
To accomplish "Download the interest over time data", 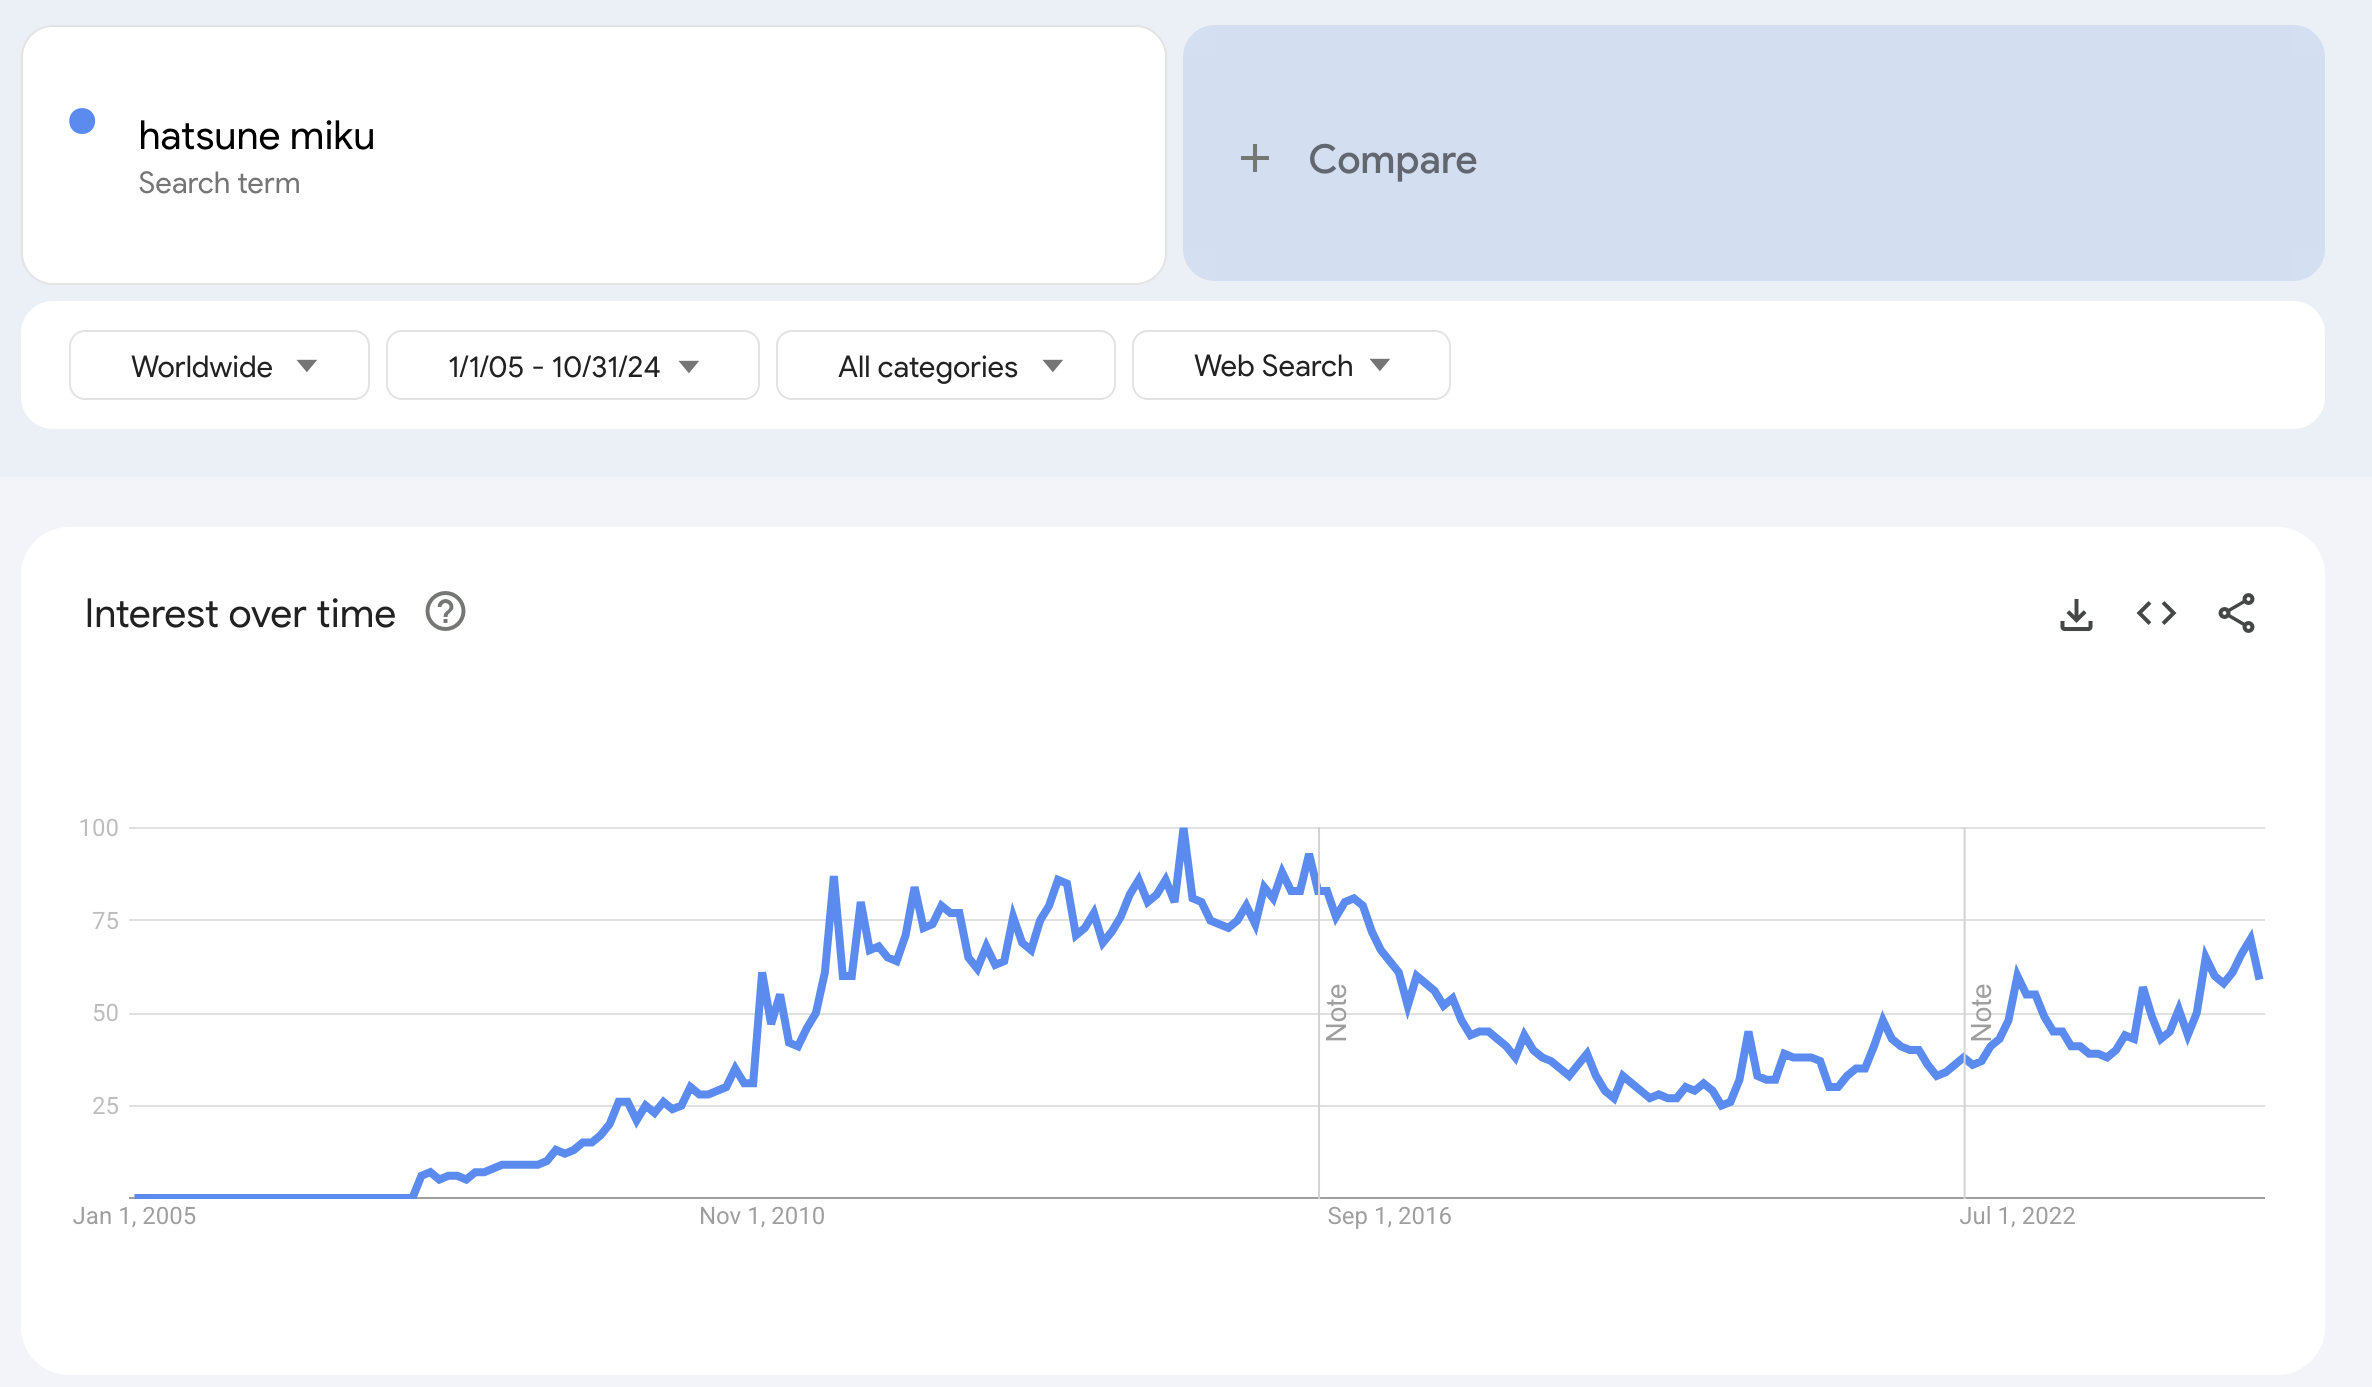I will point(2076,614).
